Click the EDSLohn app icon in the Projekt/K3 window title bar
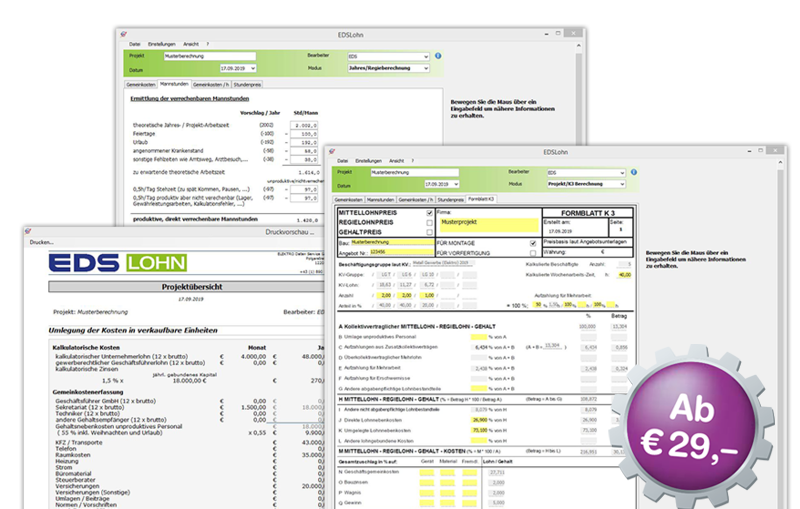 [x=332, y=151]
